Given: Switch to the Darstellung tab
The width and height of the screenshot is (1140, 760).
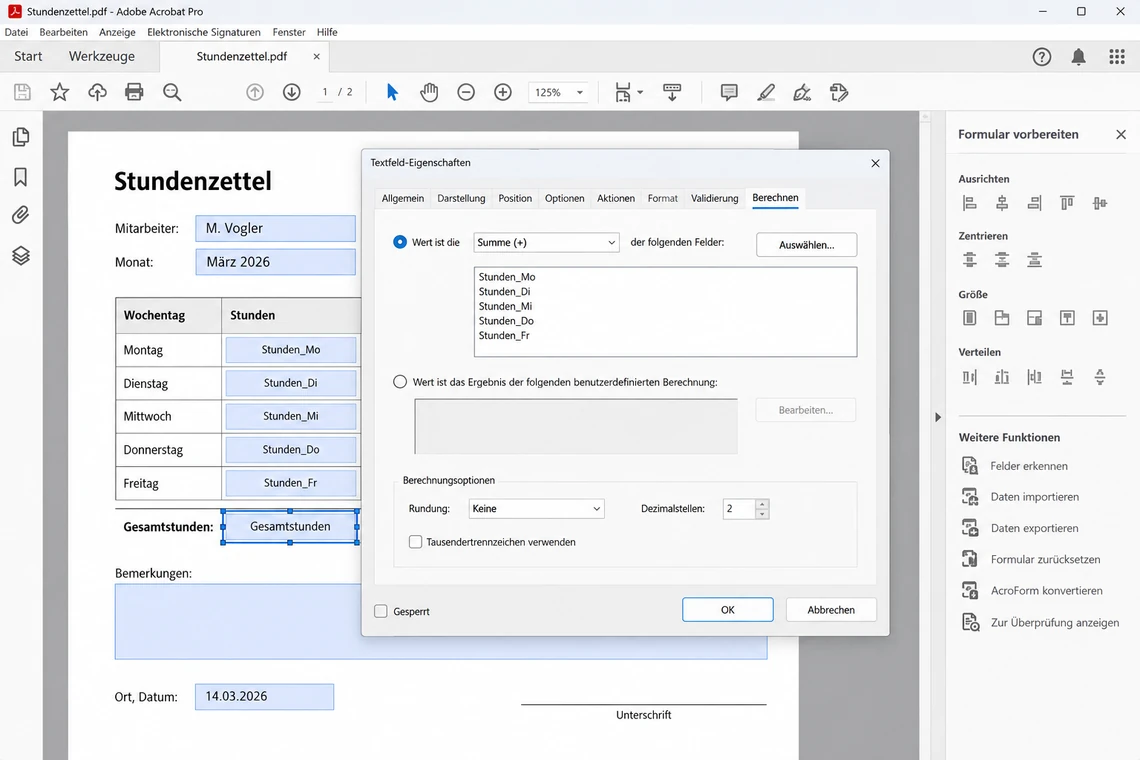Looking at the screenshot, I should click(x=461, y=198).
